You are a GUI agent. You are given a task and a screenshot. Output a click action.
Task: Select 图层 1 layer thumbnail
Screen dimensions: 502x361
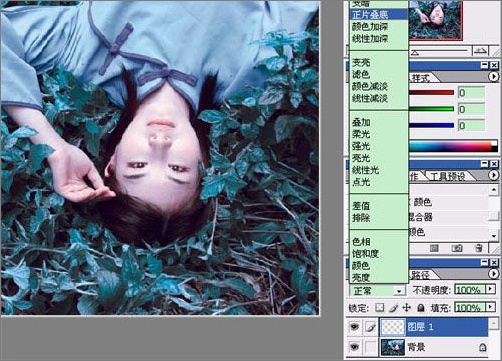pyautogui.click(x=393, y=327)
